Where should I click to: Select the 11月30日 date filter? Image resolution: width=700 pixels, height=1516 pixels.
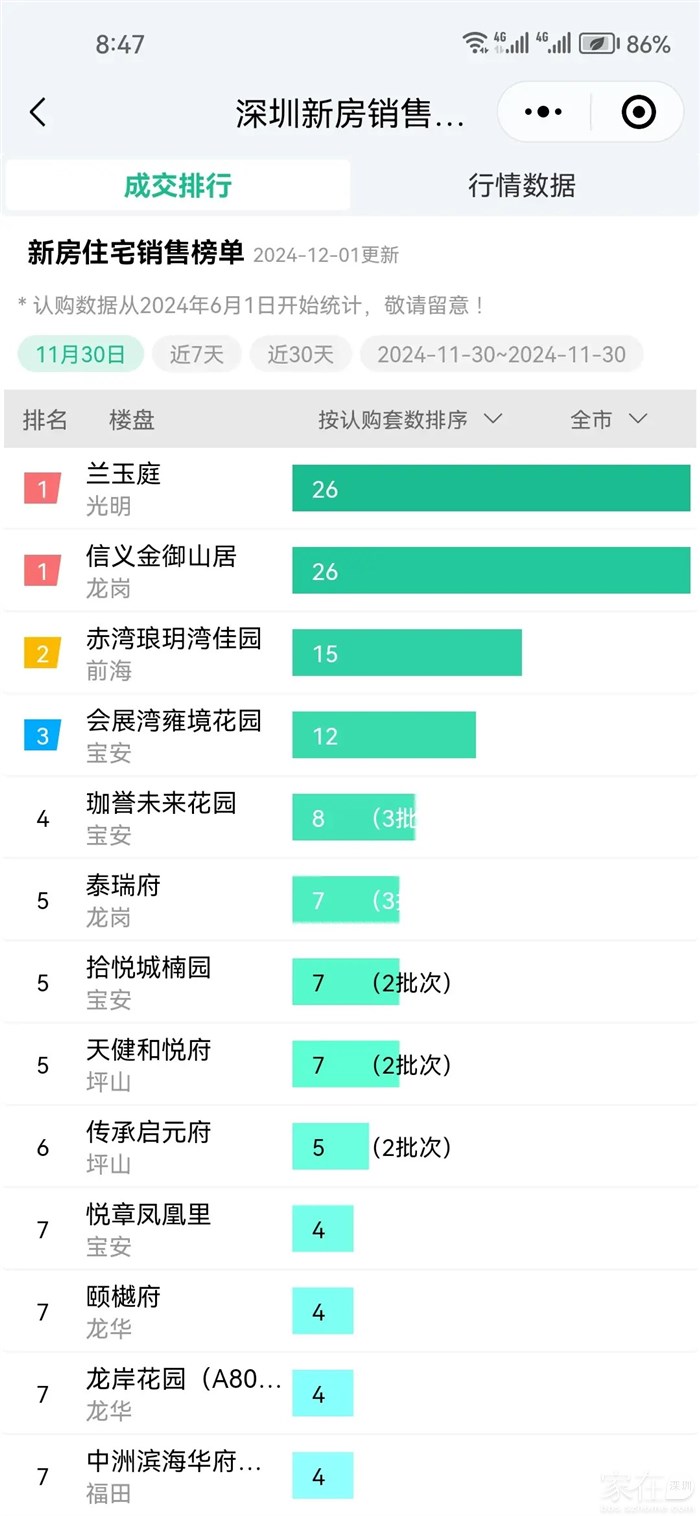coord(80,354)
